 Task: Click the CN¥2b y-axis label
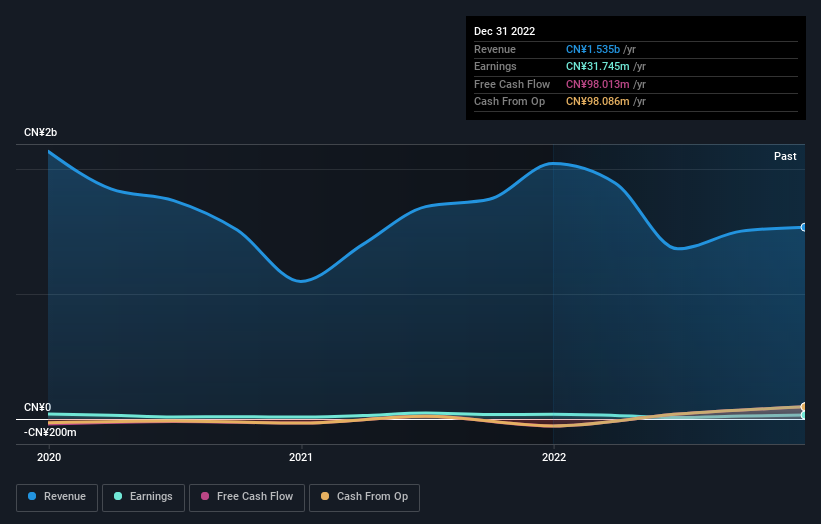(40, 132)
